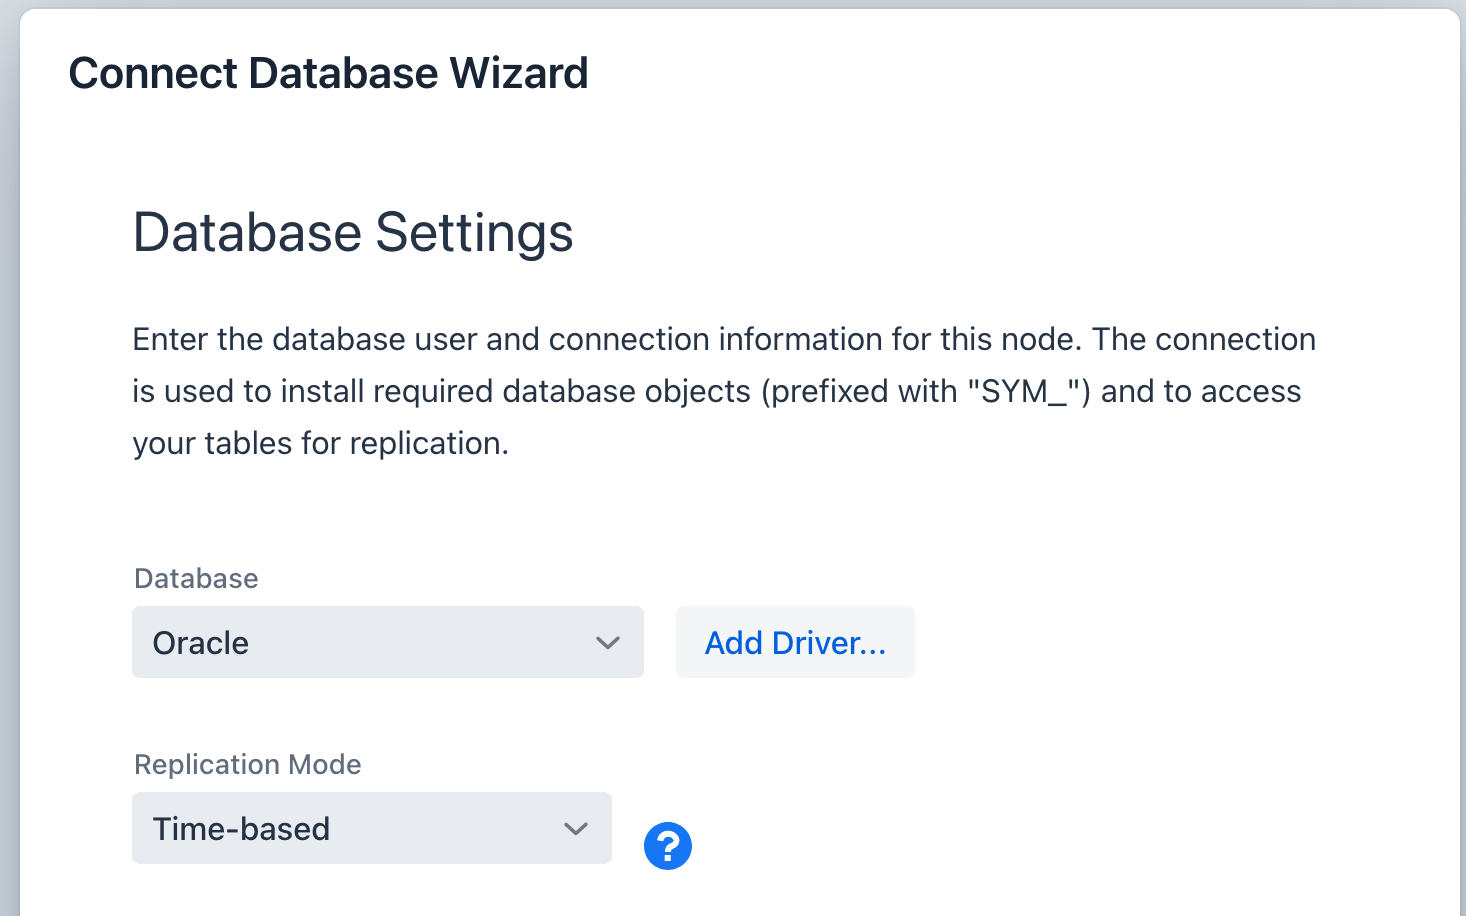This screenshot has width=1466, height=916.
Task: Click the word "Settings" in the section heading
Action: pyautogui.click(x=474, y=232)
